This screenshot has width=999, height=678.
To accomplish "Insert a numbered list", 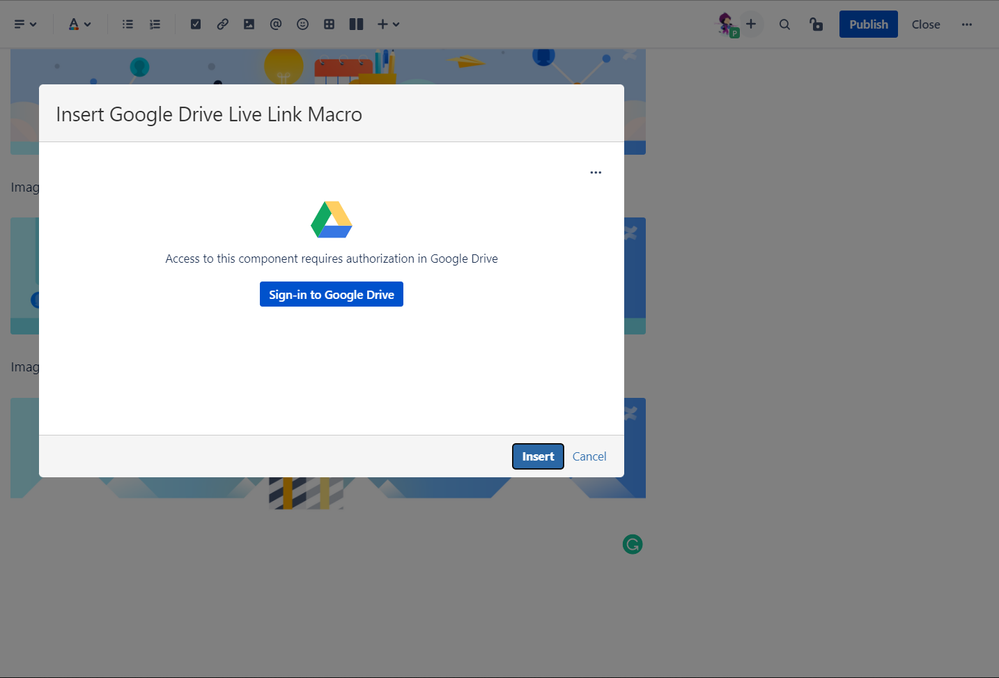I will pos(155,24).
